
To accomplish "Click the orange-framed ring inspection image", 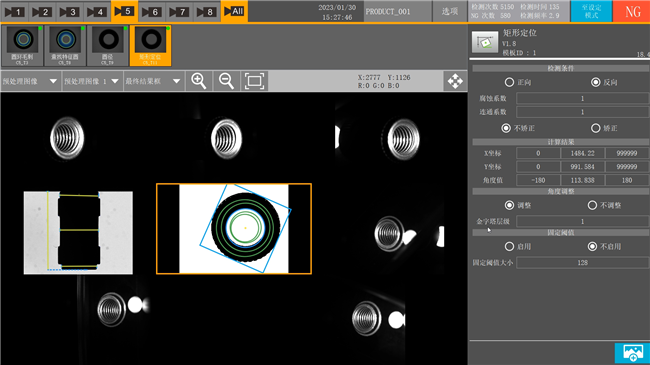I will 234,229.
